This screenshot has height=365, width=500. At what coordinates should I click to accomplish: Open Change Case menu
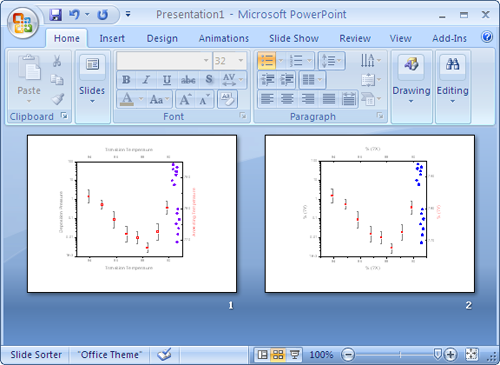(x=159, y=99)
